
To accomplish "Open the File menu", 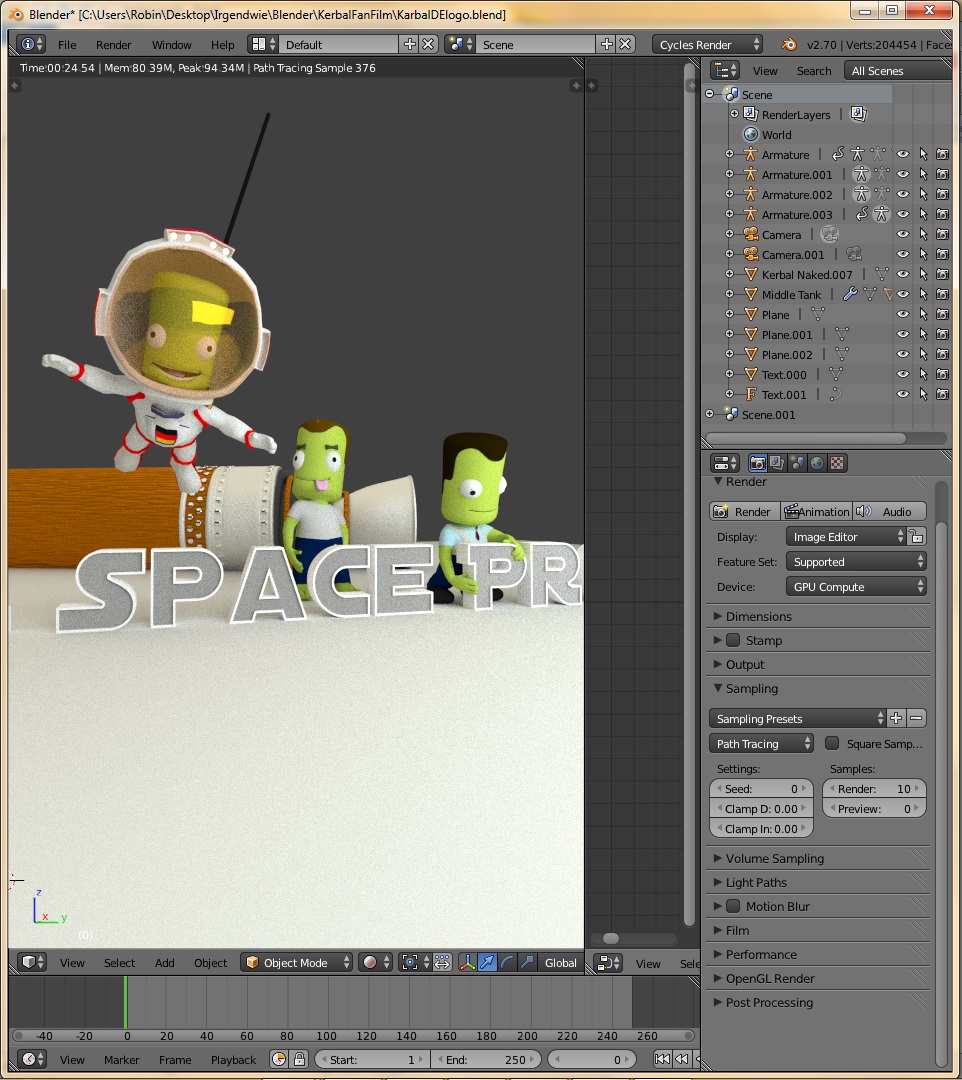I will [67, 45].
